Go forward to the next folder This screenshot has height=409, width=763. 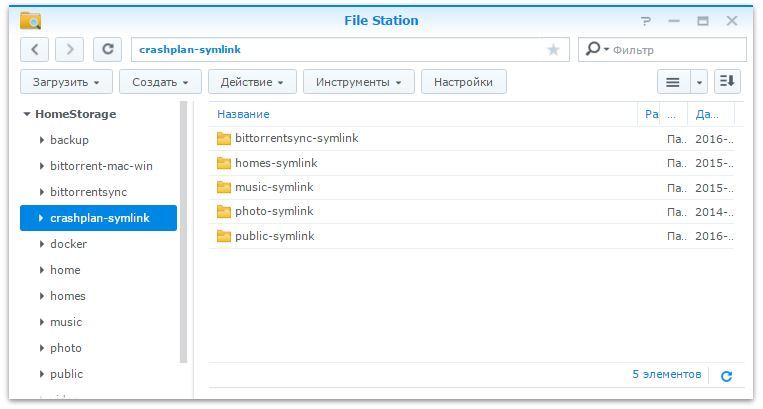coord(69,49)
